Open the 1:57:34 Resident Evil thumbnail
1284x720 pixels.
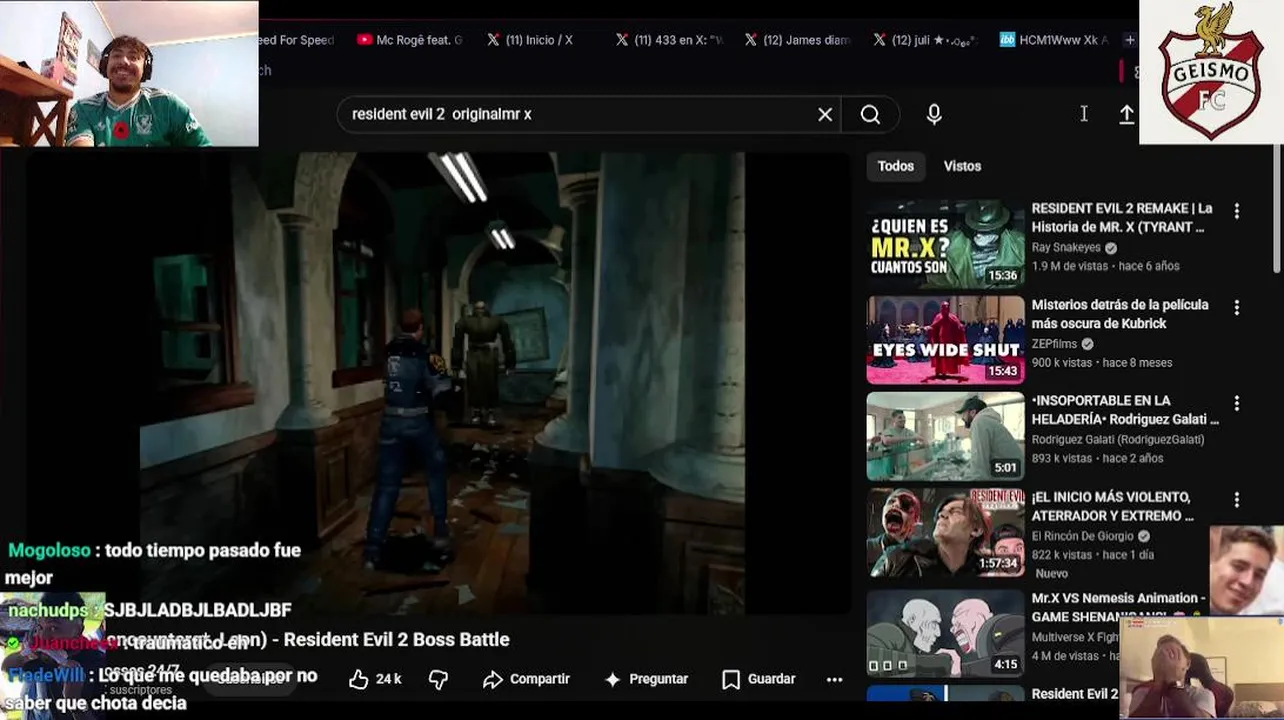pos(946,532)
